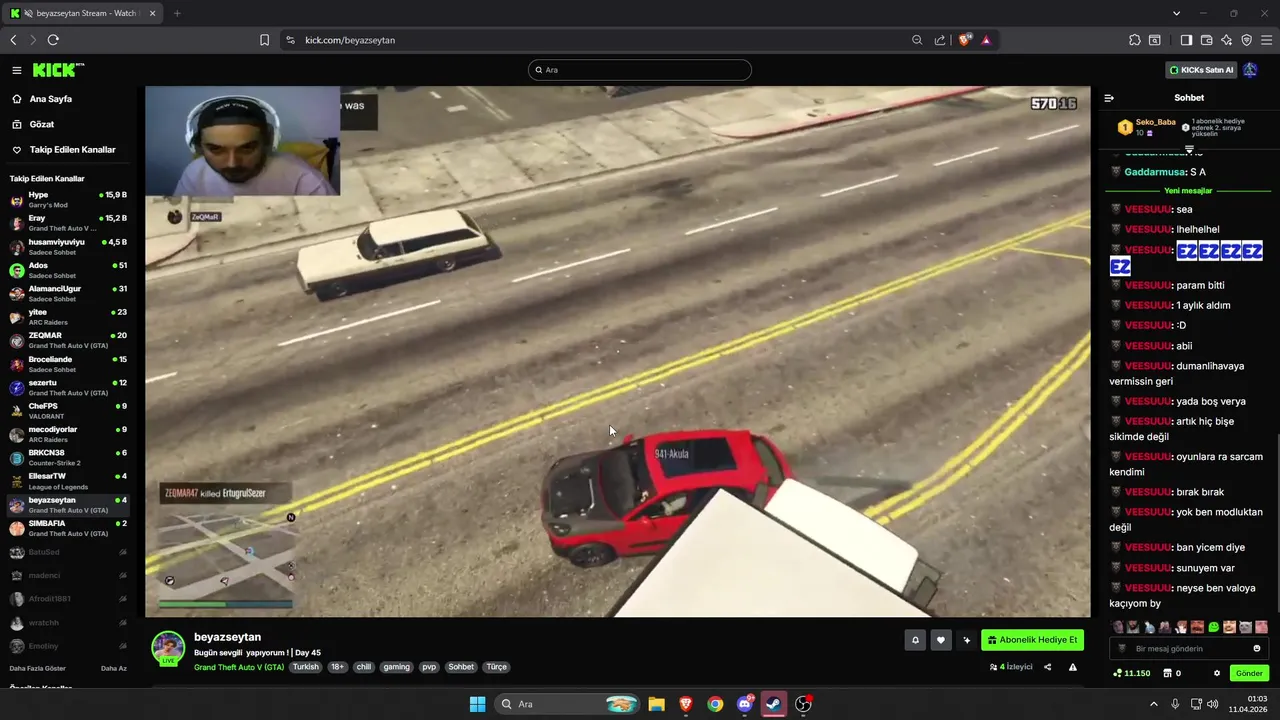Share this page using the address bar share icon
This screenshot has height=720, width=1280.
coord(940,40)
